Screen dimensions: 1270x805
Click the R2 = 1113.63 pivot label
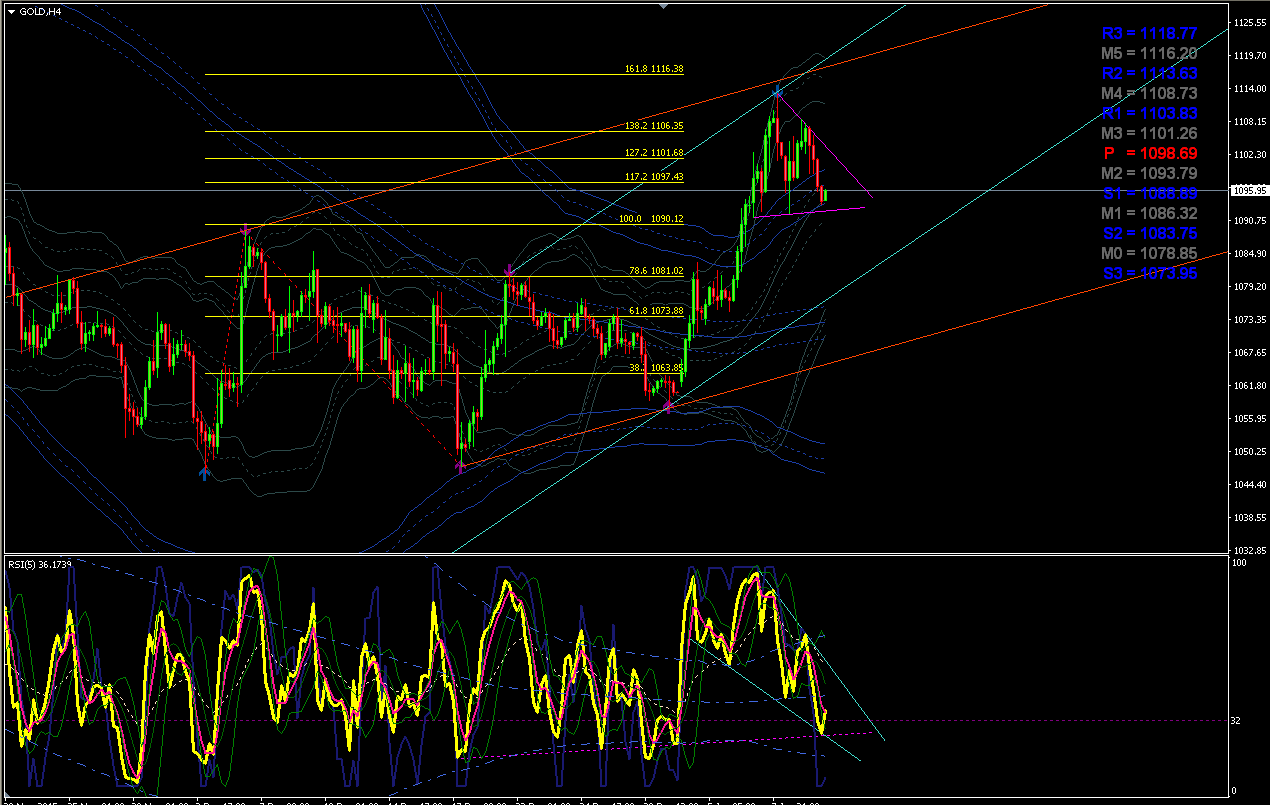(x=1149, y=74)
